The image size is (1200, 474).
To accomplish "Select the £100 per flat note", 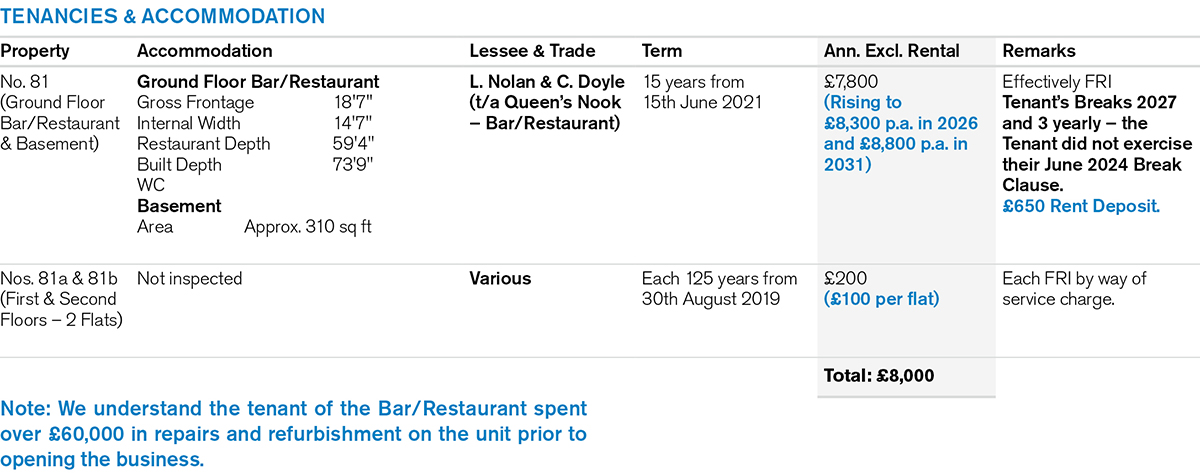I will click(x=881, y=299).
